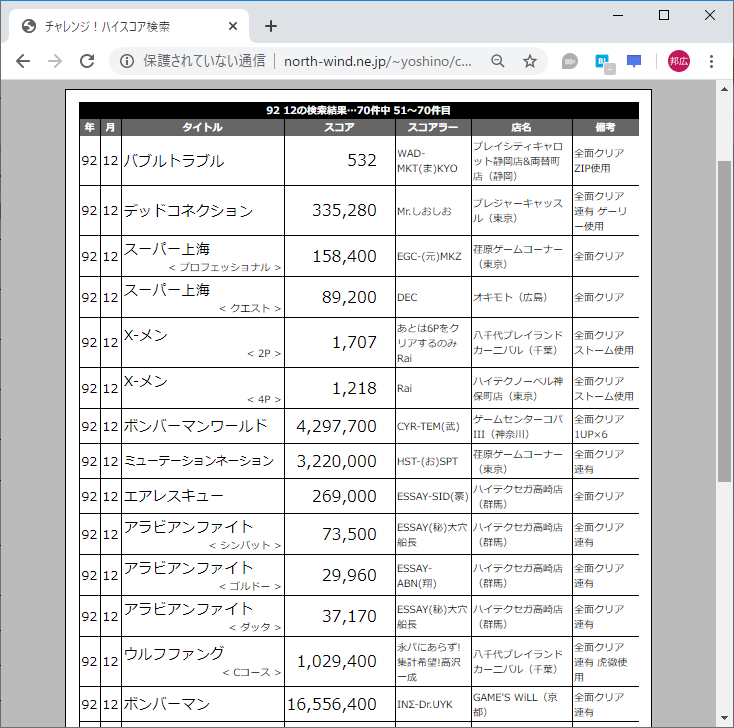Open the 邦広 profile avatar
This screenshot has width=734, height=728.
pos(678,61)
